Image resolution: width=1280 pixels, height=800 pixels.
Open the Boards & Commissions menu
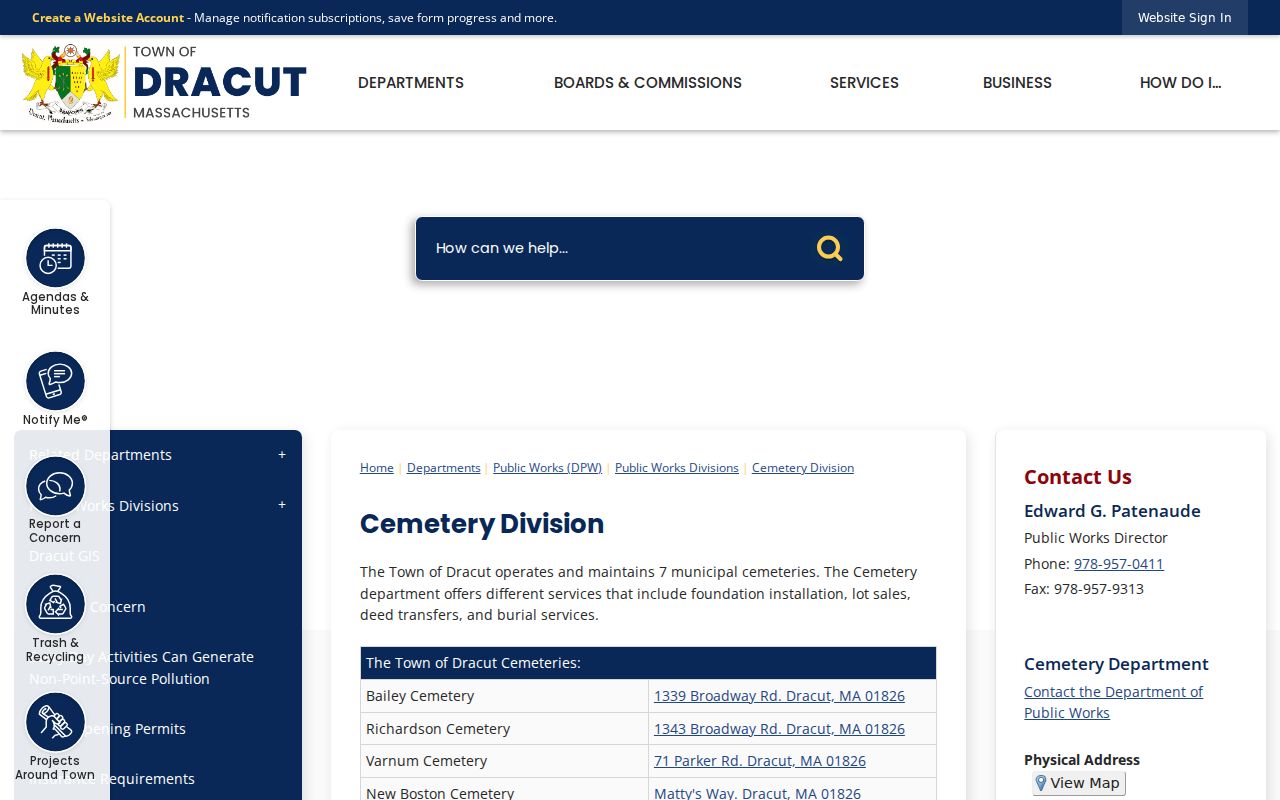coord(648,83)
